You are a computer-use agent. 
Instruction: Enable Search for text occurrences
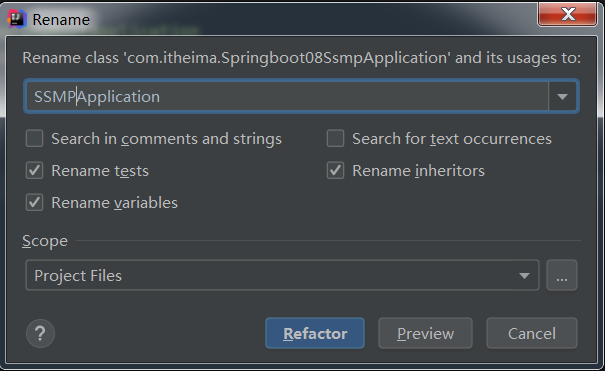pos(335,138)
